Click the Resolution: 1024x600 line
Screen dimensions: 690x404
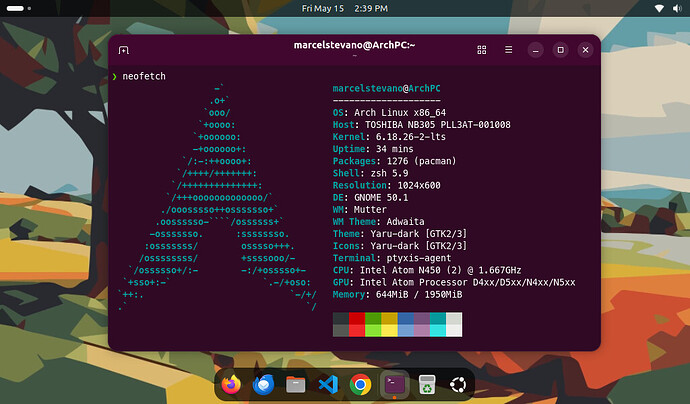[x=387, y=185]
